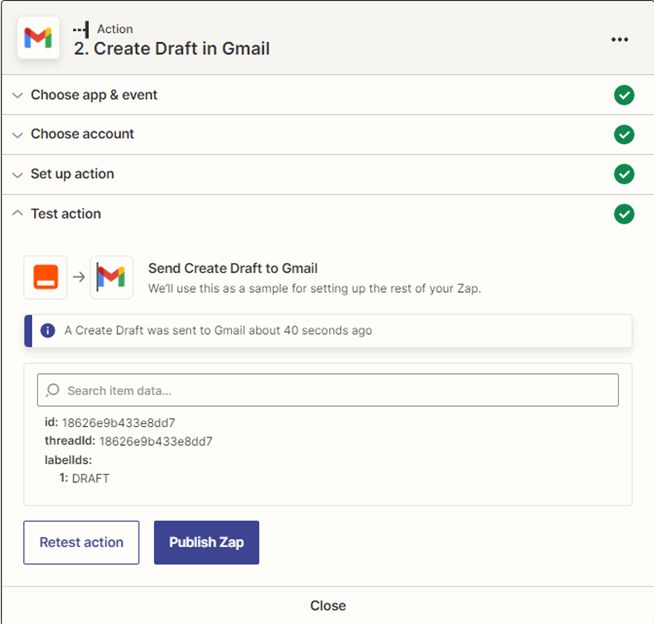Click the magnifier icon in the search box
Viewport: 654px width, 624px height.
pos(53,390)
